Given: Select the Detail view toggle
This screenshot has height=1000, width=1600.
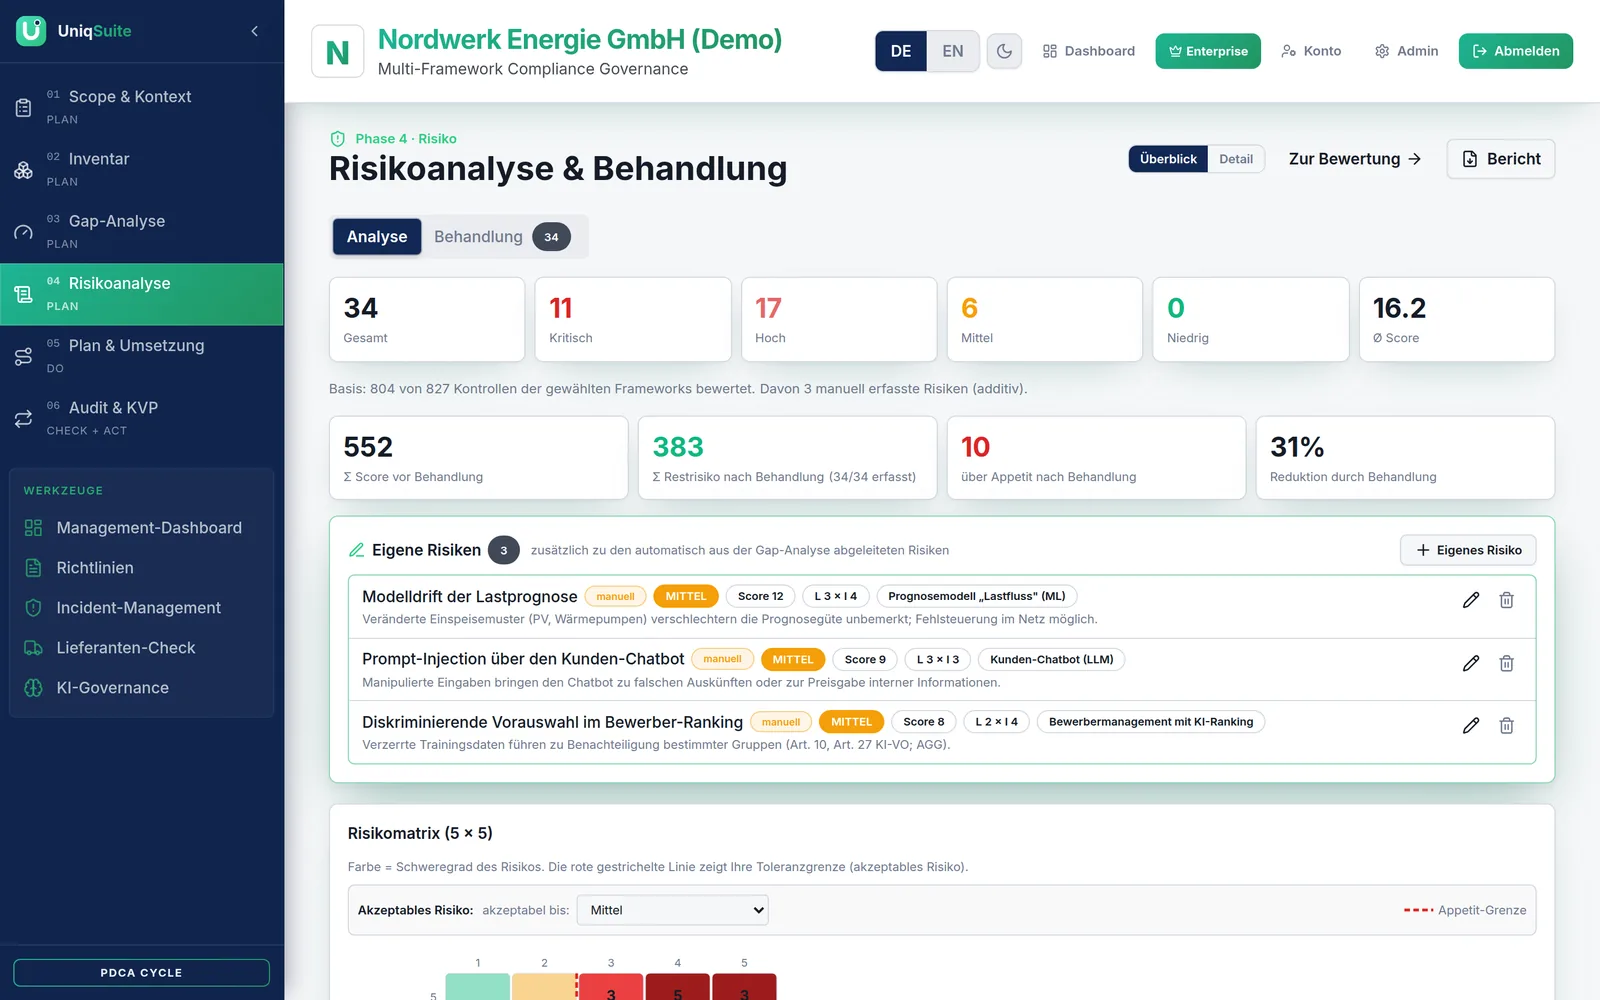Looking at the screenshot, I should tap(1236, 159).
